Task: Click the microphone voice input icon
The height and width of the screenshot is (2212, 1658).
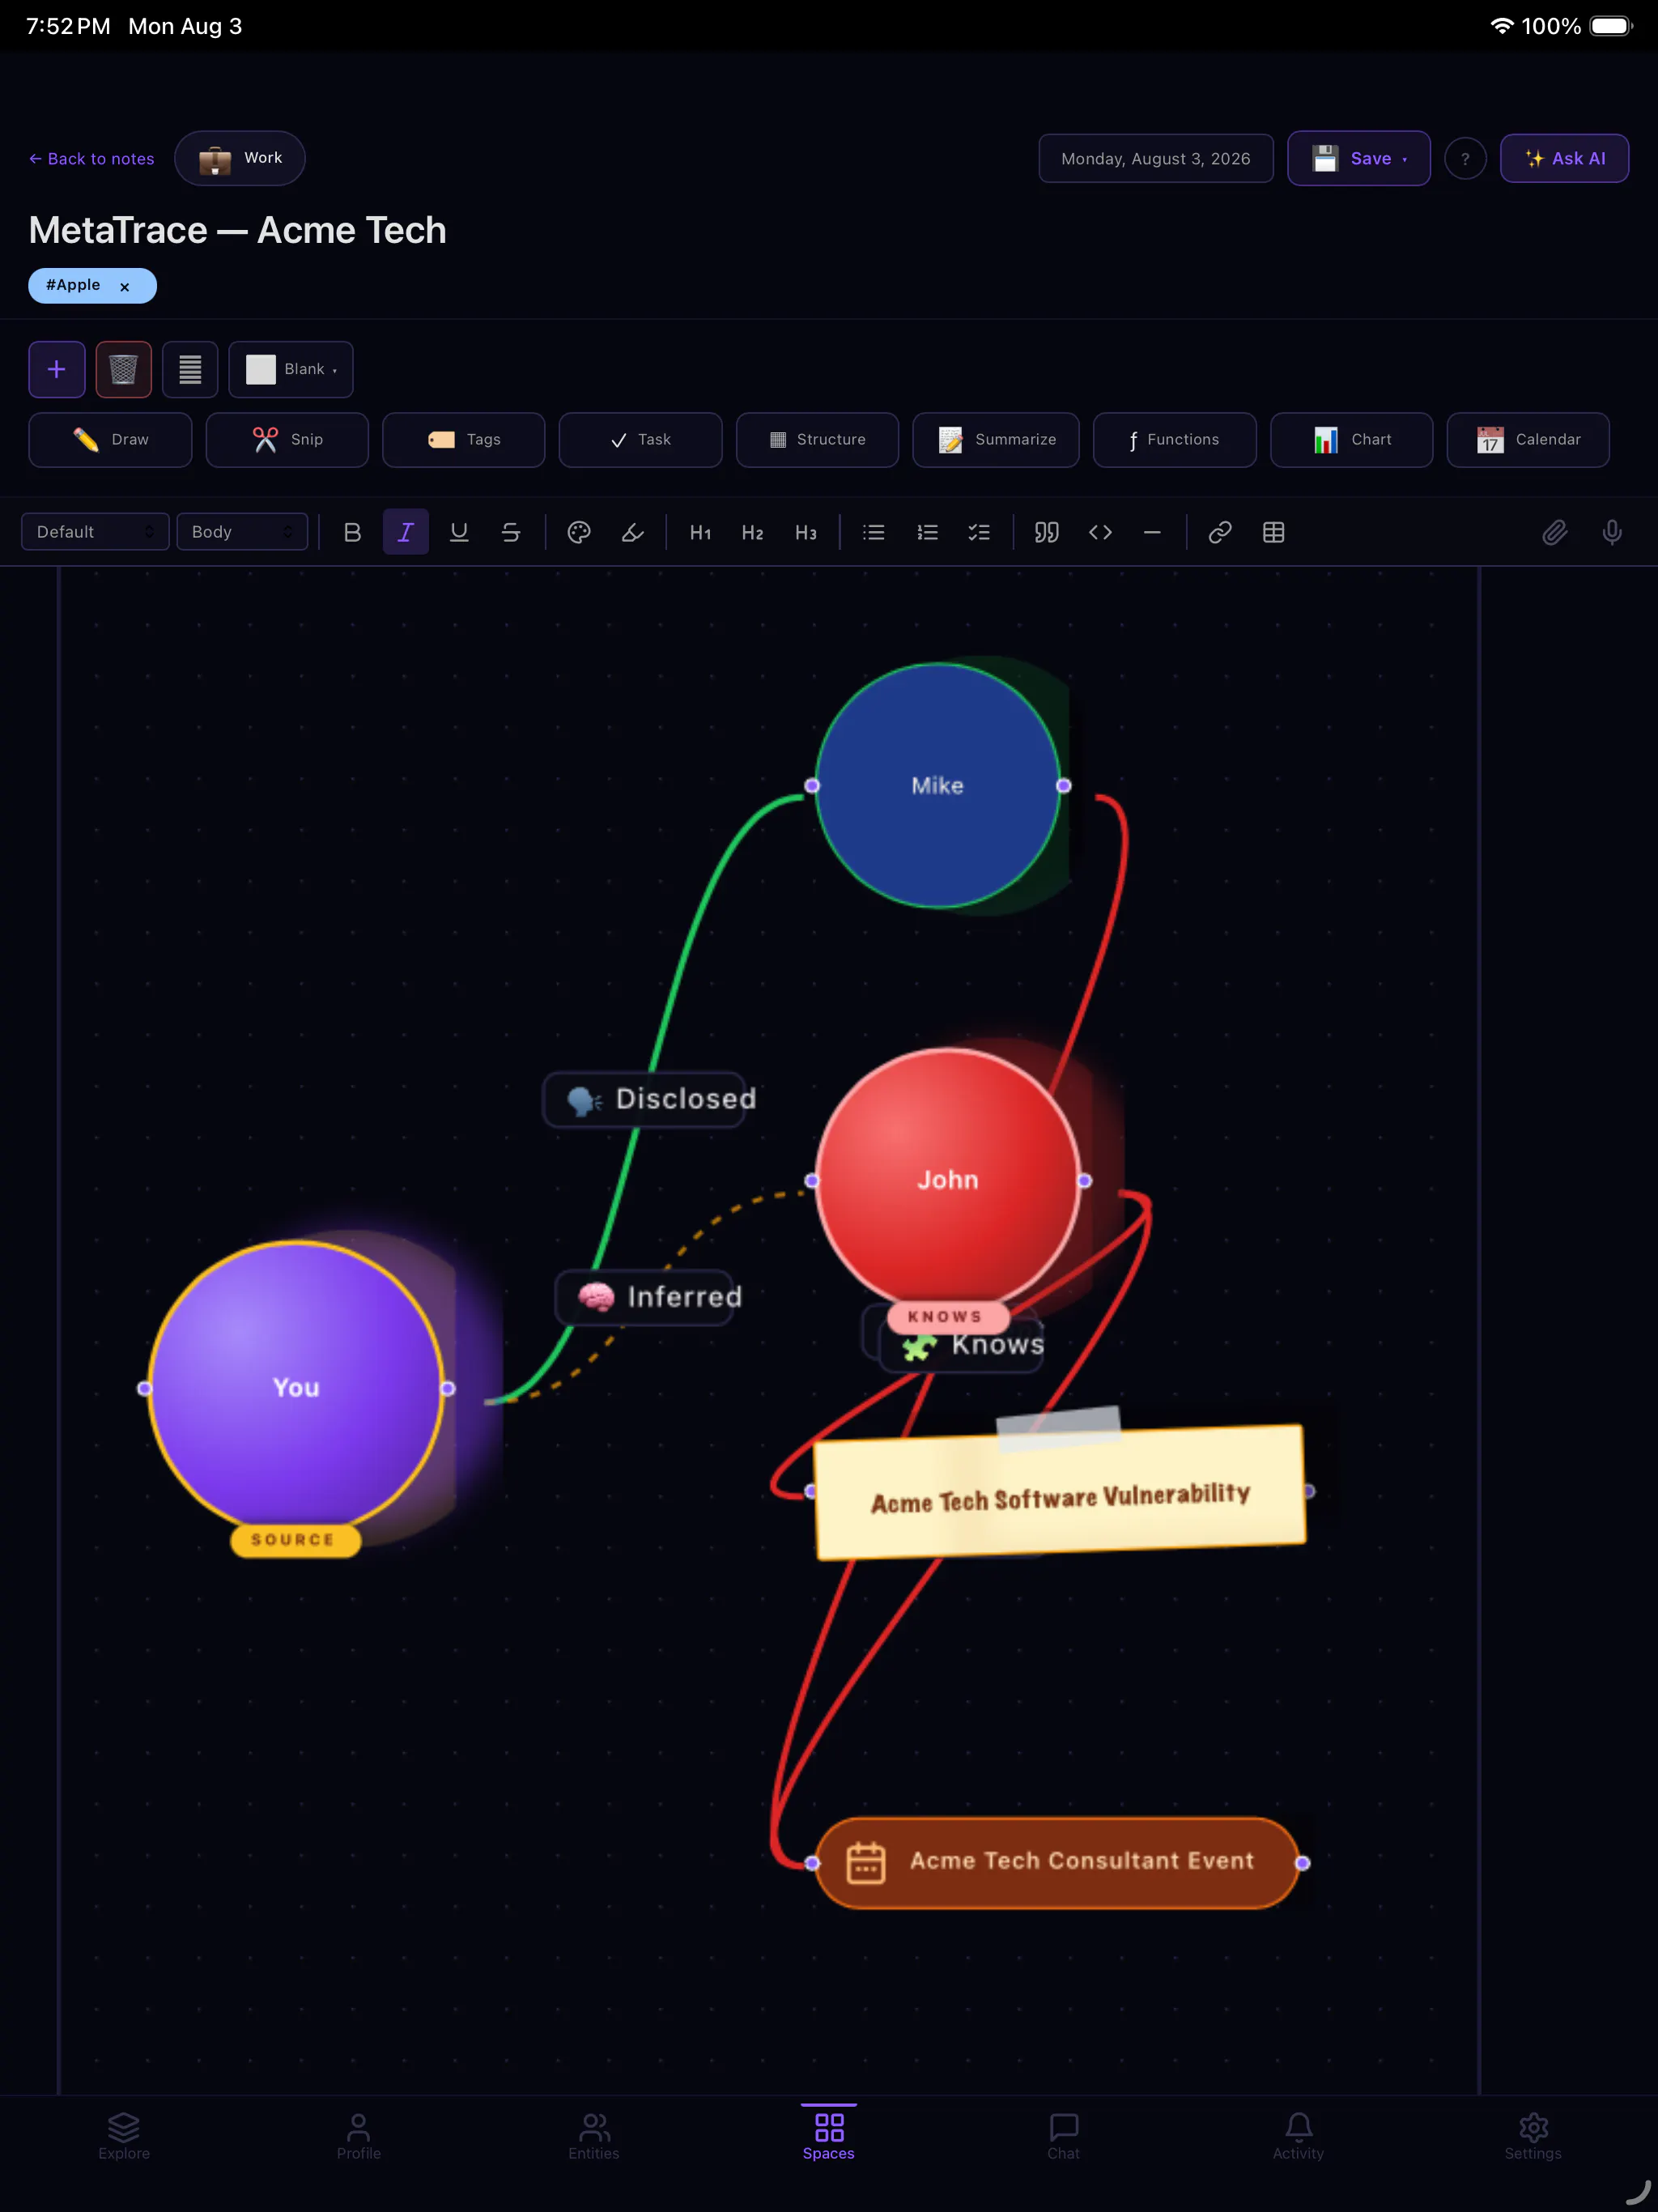Action: coord(1612,532)
